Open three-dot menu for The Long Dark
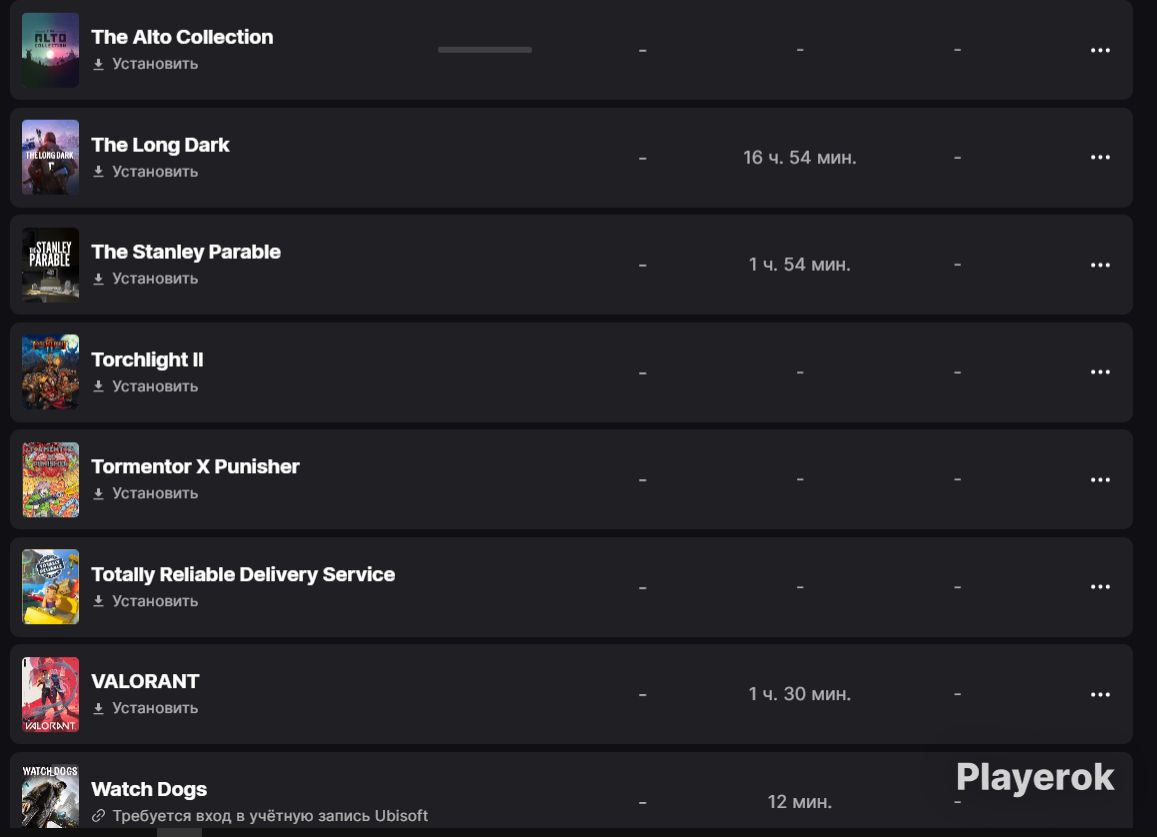 click(1100, 157)
